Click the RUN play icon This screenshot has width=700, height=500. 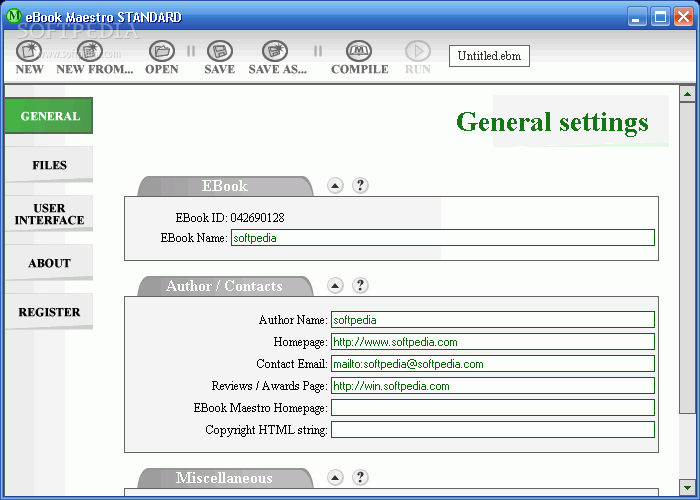(418, 51)
